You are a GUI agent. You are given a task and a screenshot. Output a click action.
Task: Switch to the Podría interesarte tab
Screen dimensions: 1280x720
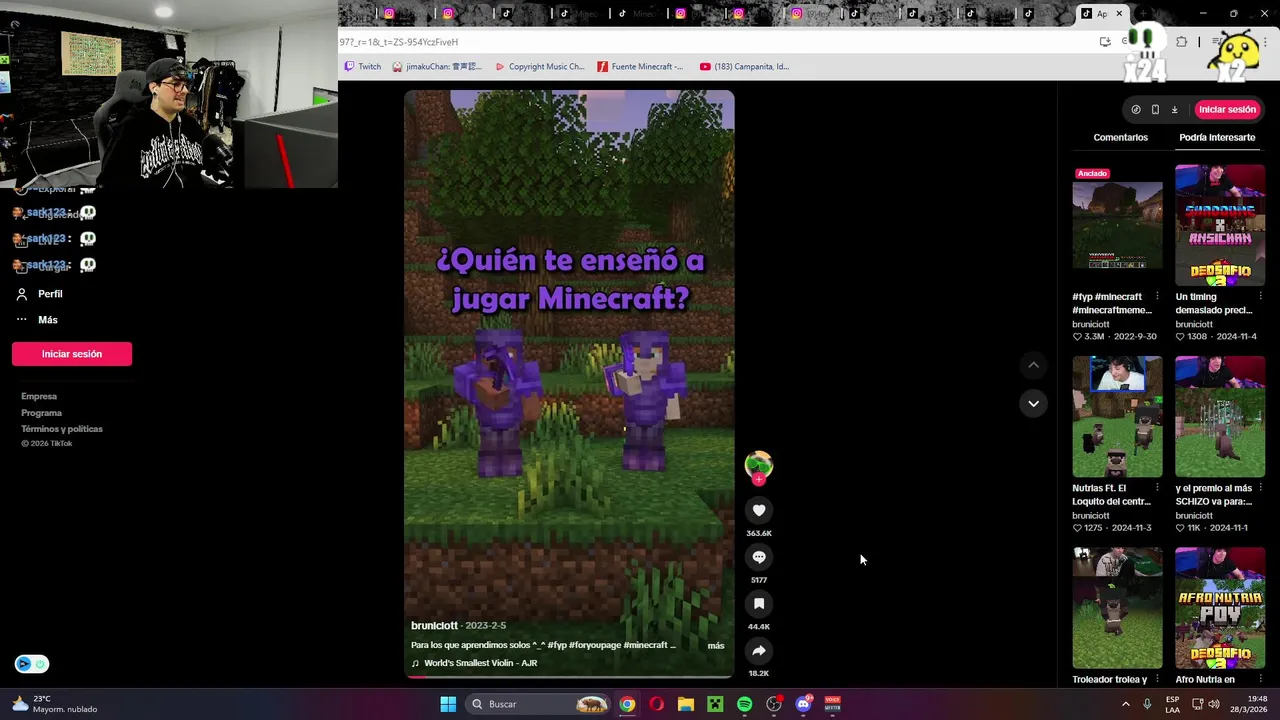pos(1217,137)
